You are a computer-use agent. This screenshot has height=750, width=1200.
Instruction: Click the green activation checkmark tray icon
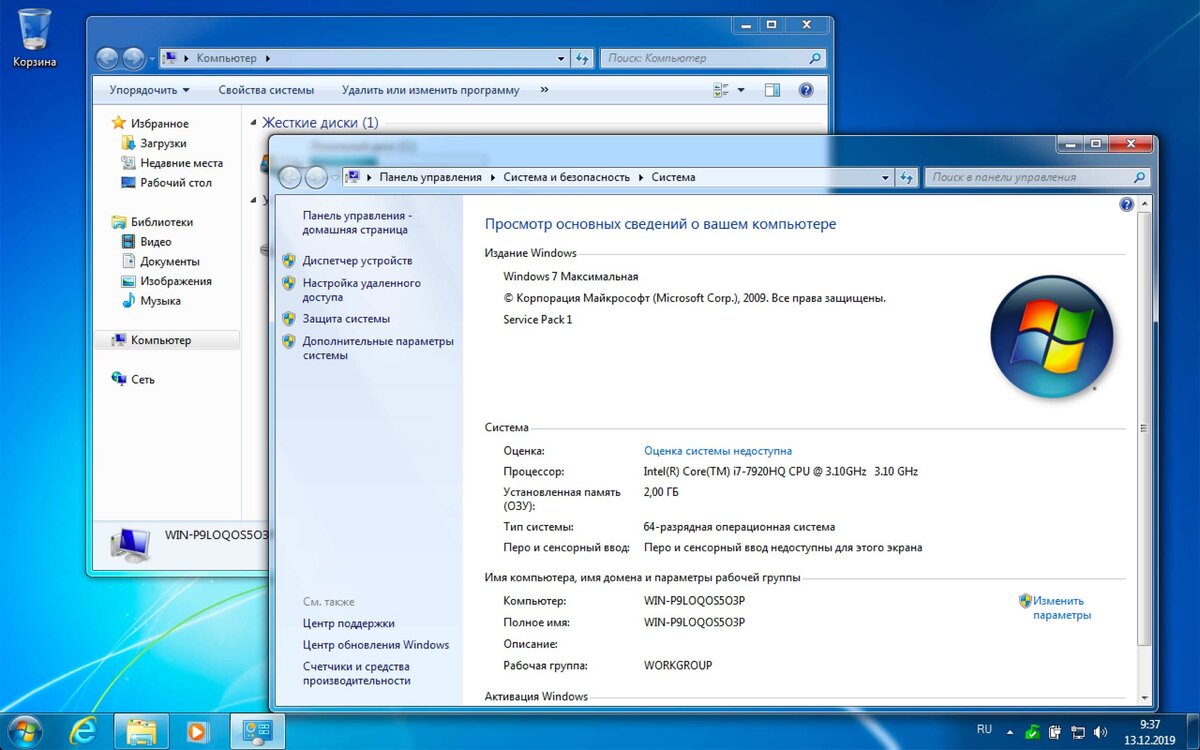[x=1032, y=731]
